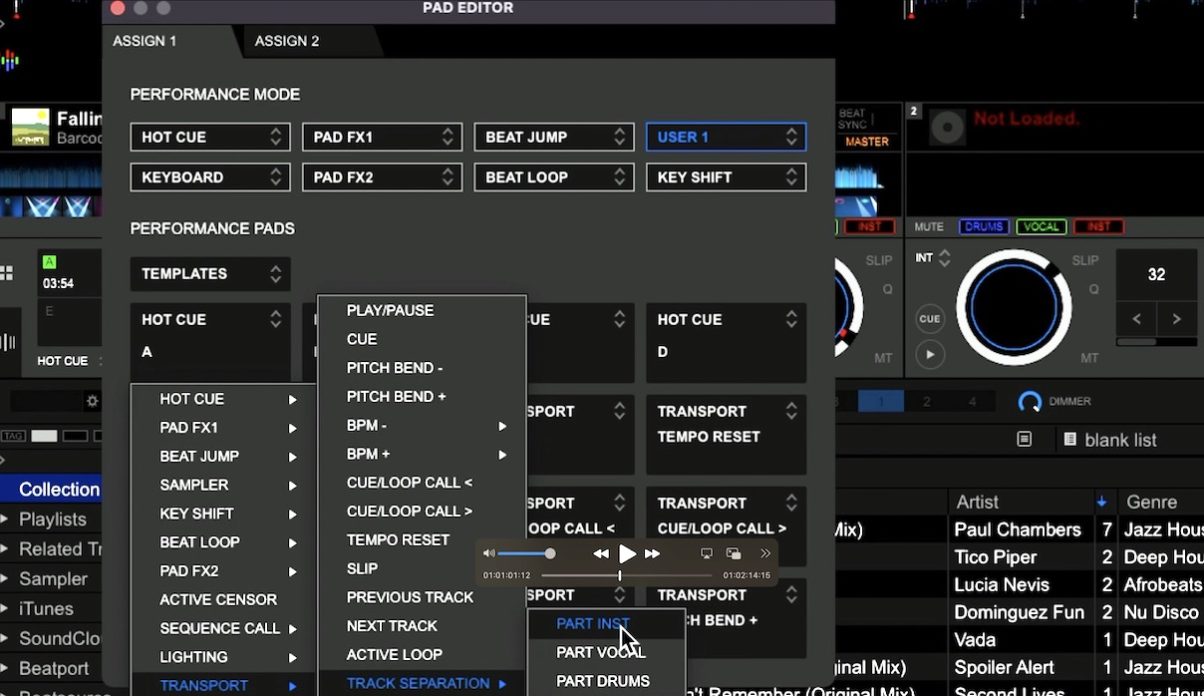Viewport: 1204px width, 696px height.
Task: Click the picture-in-picture icon in floating player
Action: [x=736, y=552]
